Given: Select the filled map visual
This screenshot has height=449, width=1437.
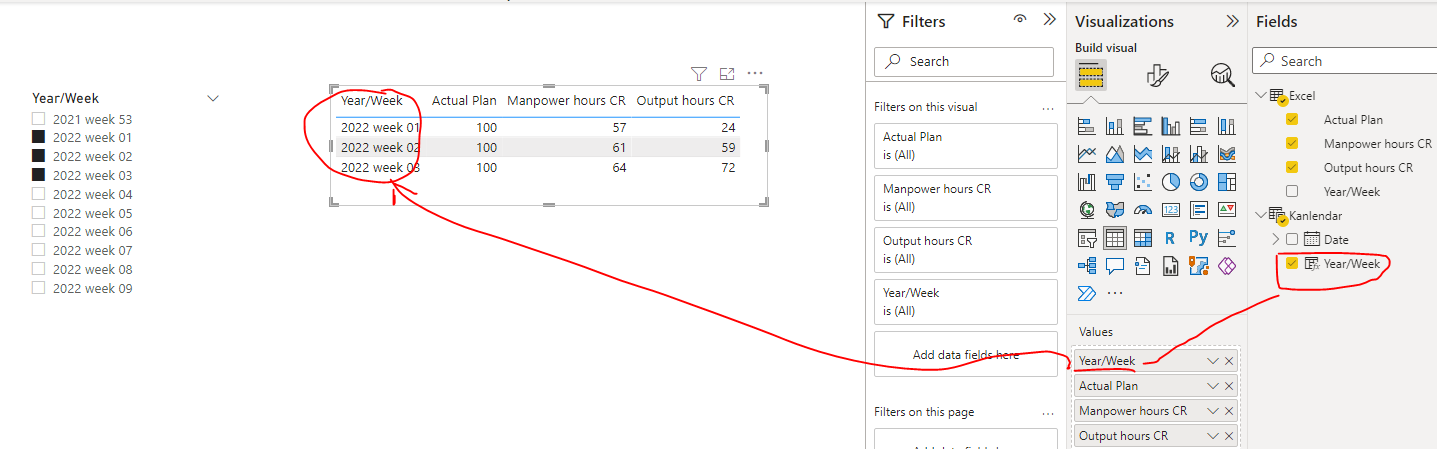Looking at the screenshot, I should pyautogui.click(x=1114, y=210).
